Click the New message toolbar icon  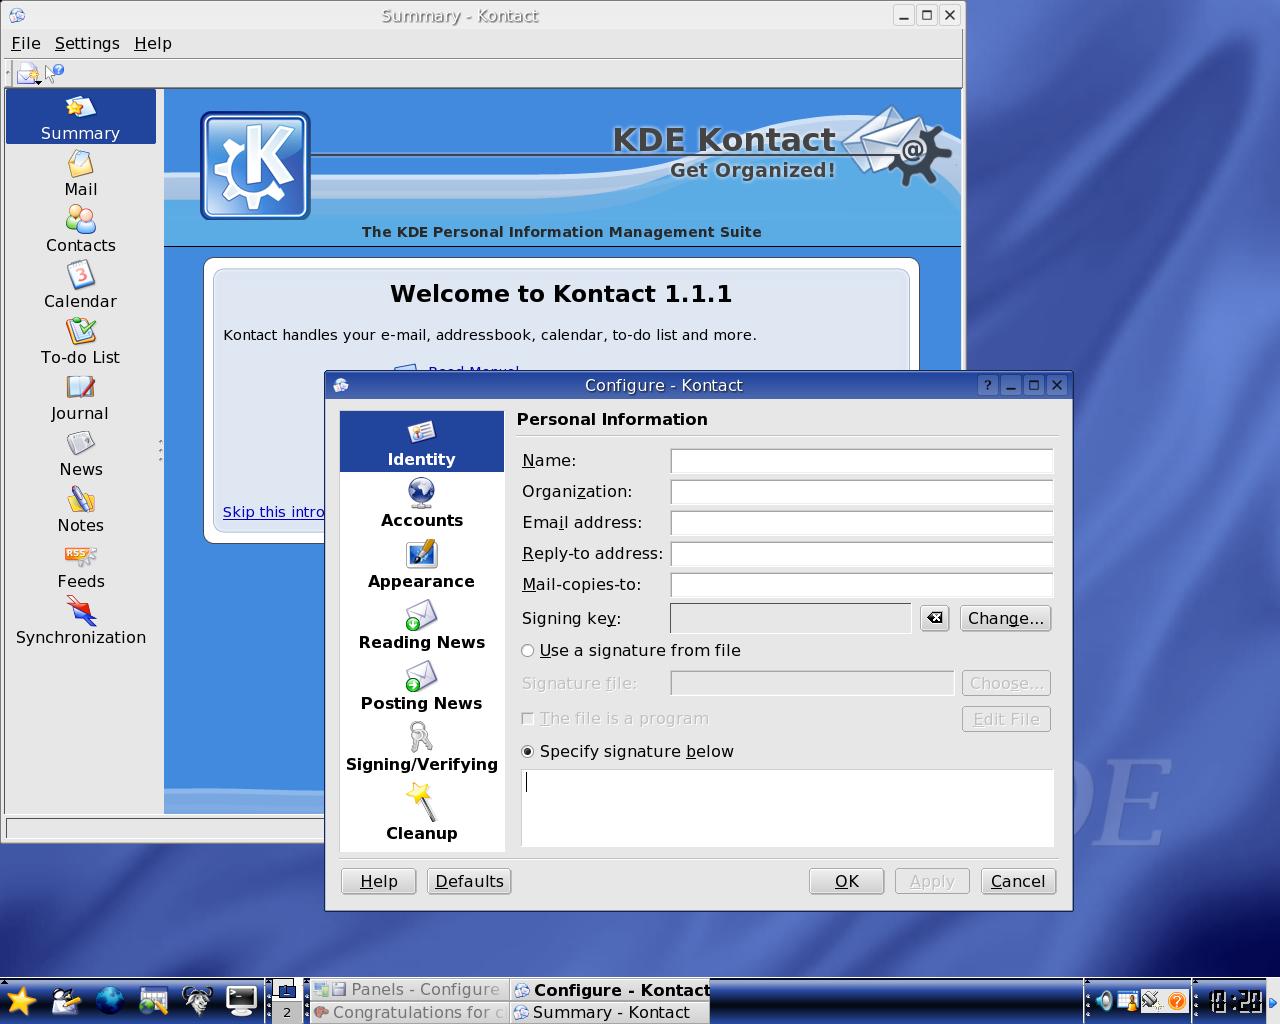coord(28,73)
